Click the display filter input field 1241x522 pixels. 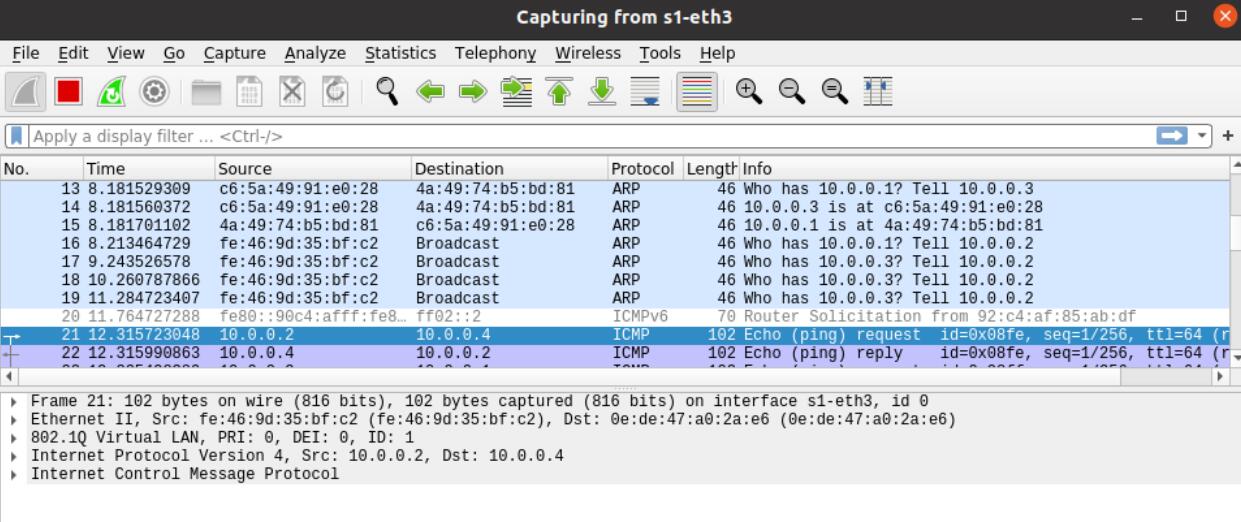(x=590, y=136)
